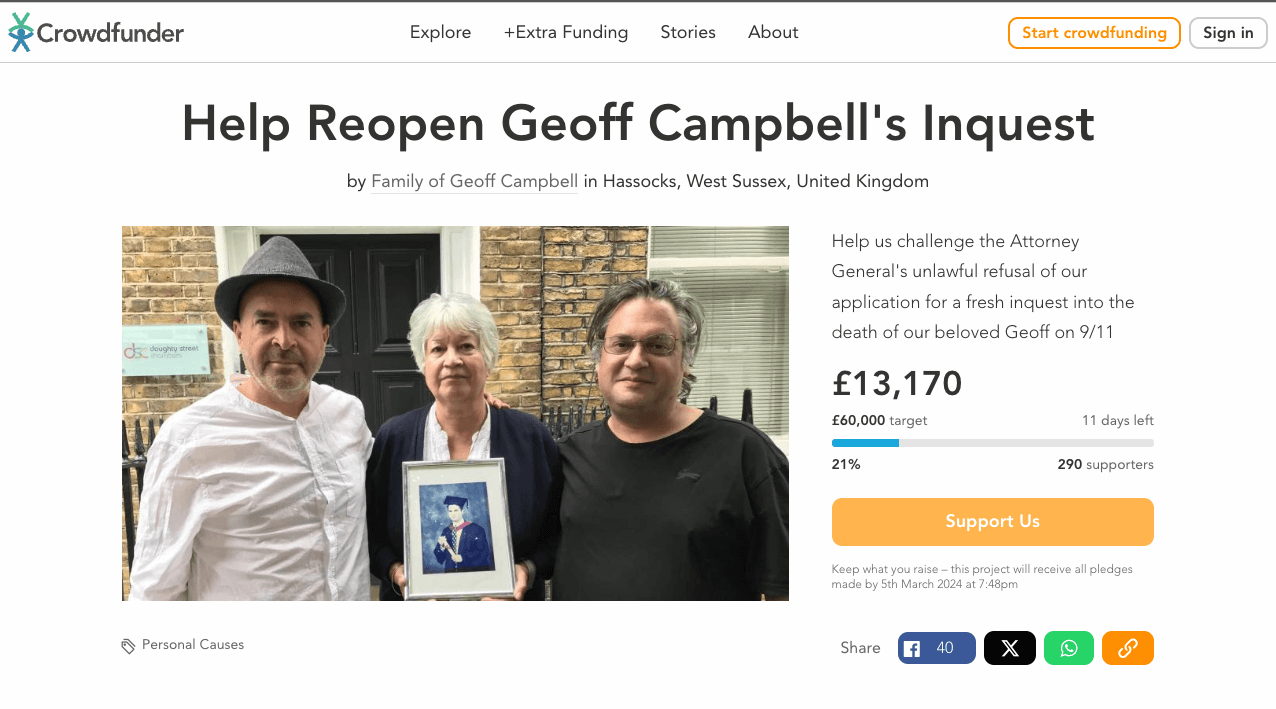Open the +Extra Funding menu
1276x709 pixels.
click(x=566, y=32)
